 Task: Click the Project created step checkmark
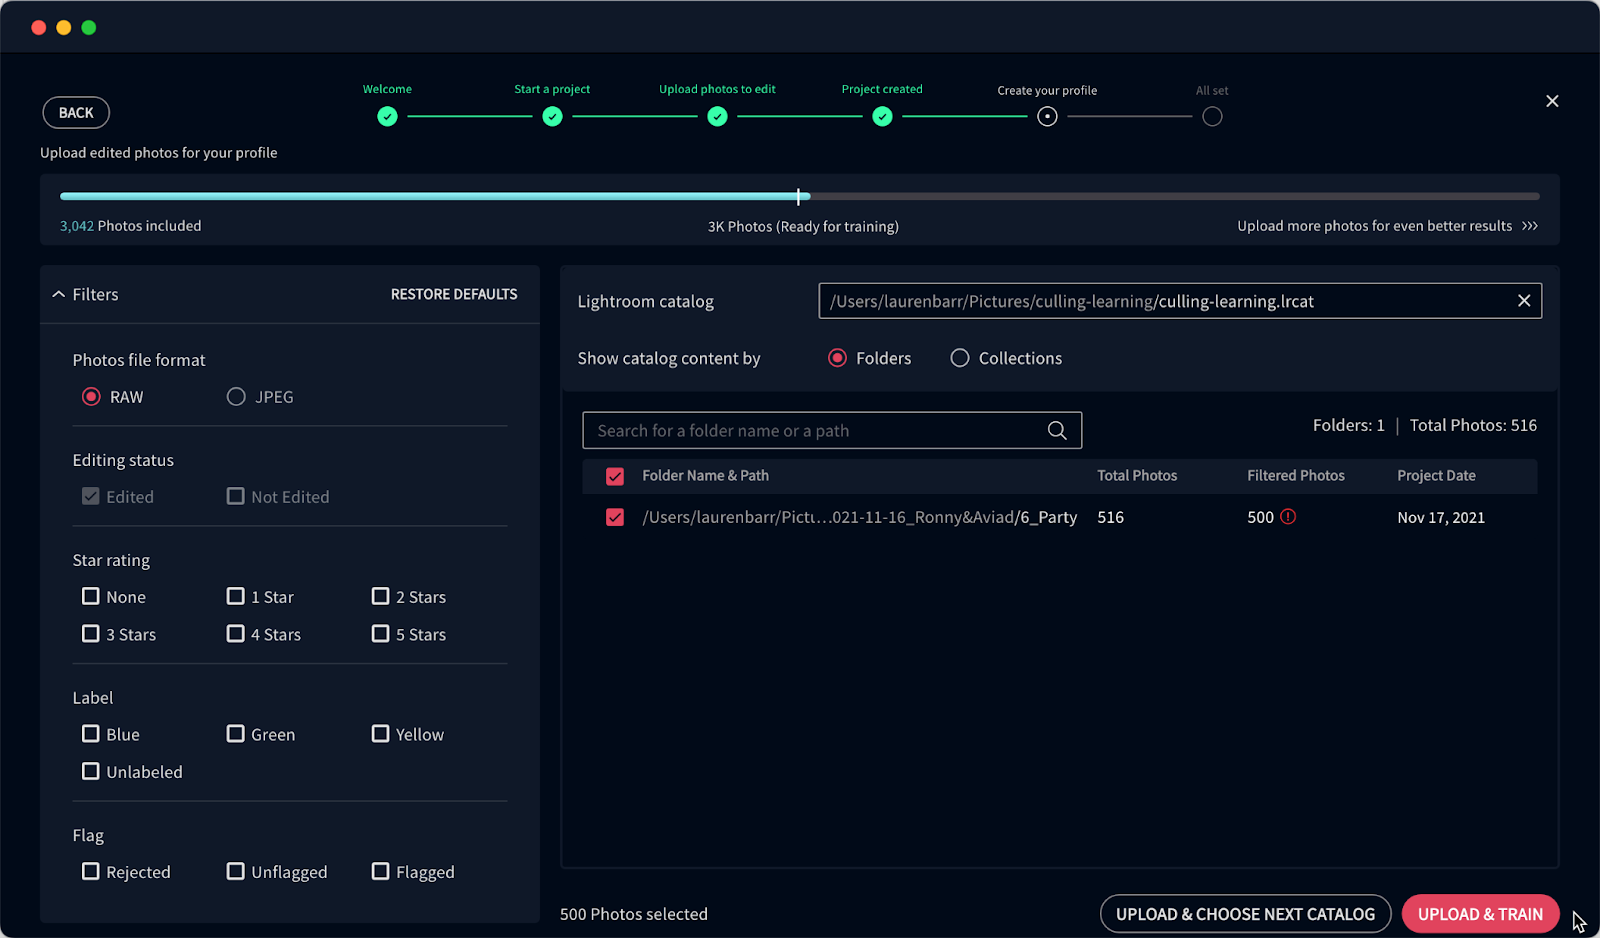click(882, 117)
